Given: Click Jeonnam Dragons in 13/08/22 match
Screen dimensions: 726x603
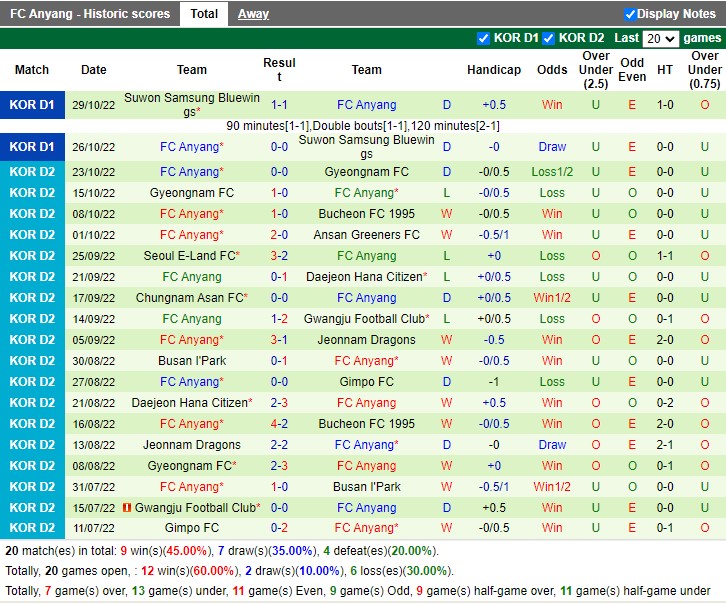Looking at the screenshot, I should point(192,445).
